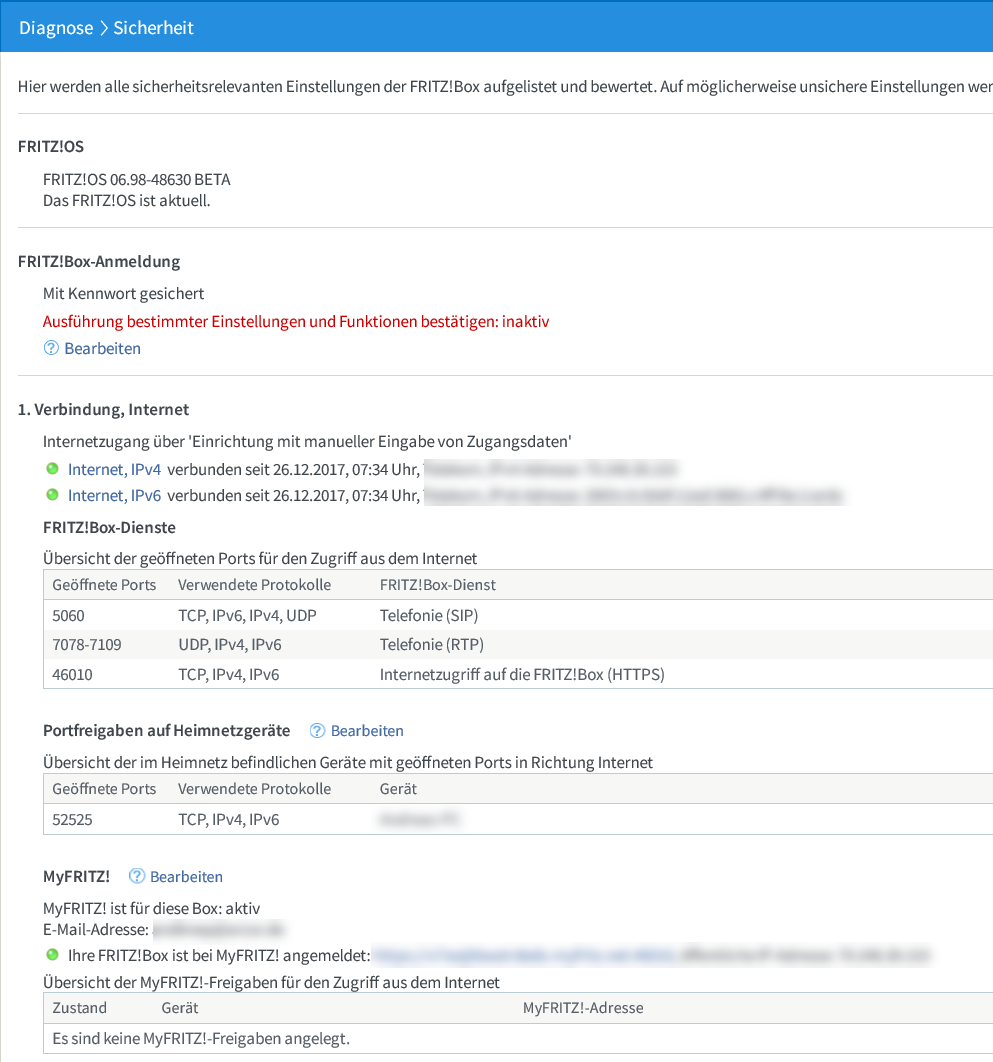993x1062 pixels.
Task: Click 'TCP, IPv6, IPv4, UDP' protocol cell
Action: [x=247, y=616]
